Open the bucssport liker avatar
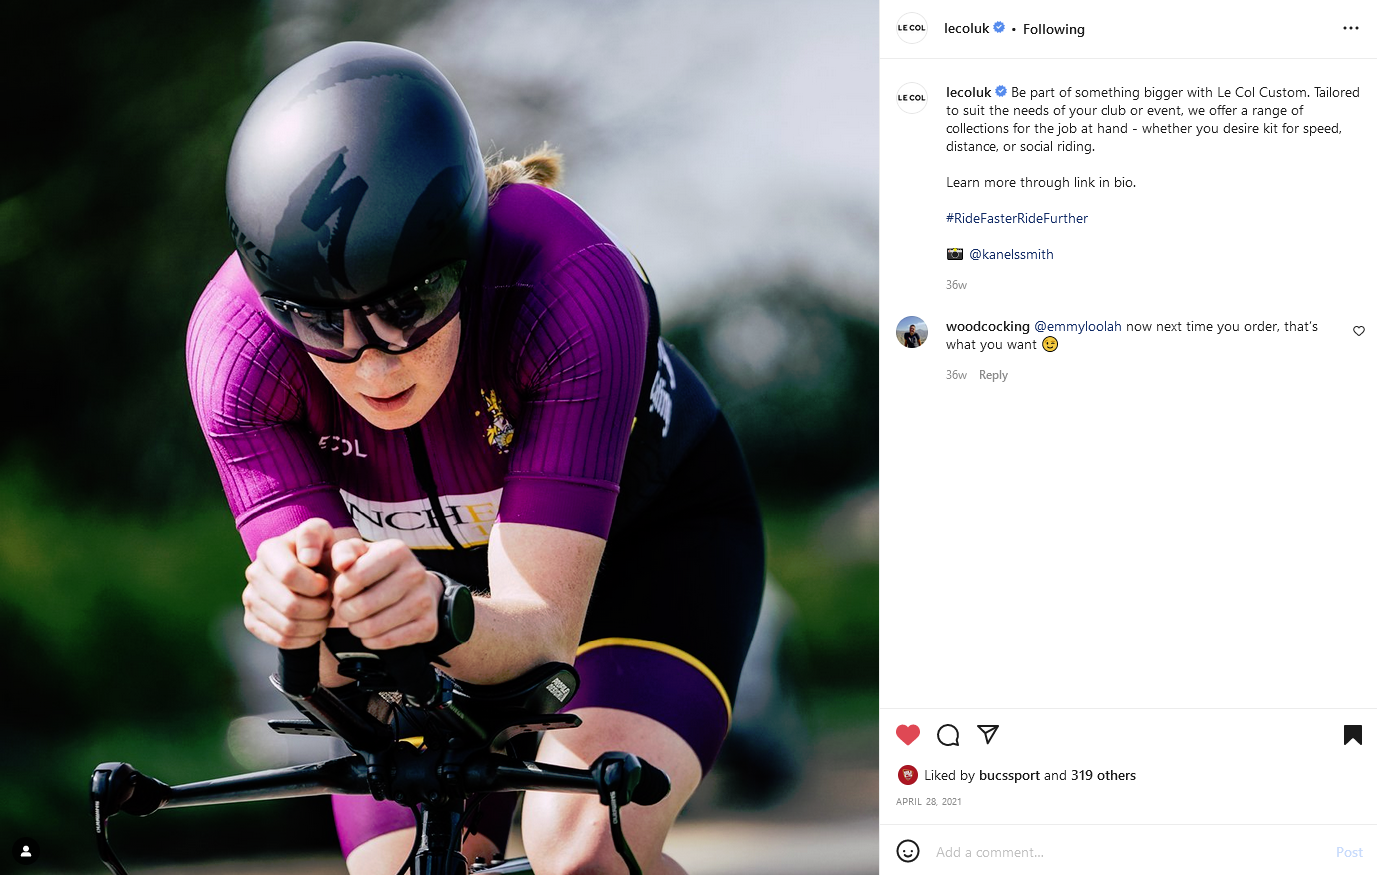The height and width of the screenshot is (875, 1377). (908, 775)
